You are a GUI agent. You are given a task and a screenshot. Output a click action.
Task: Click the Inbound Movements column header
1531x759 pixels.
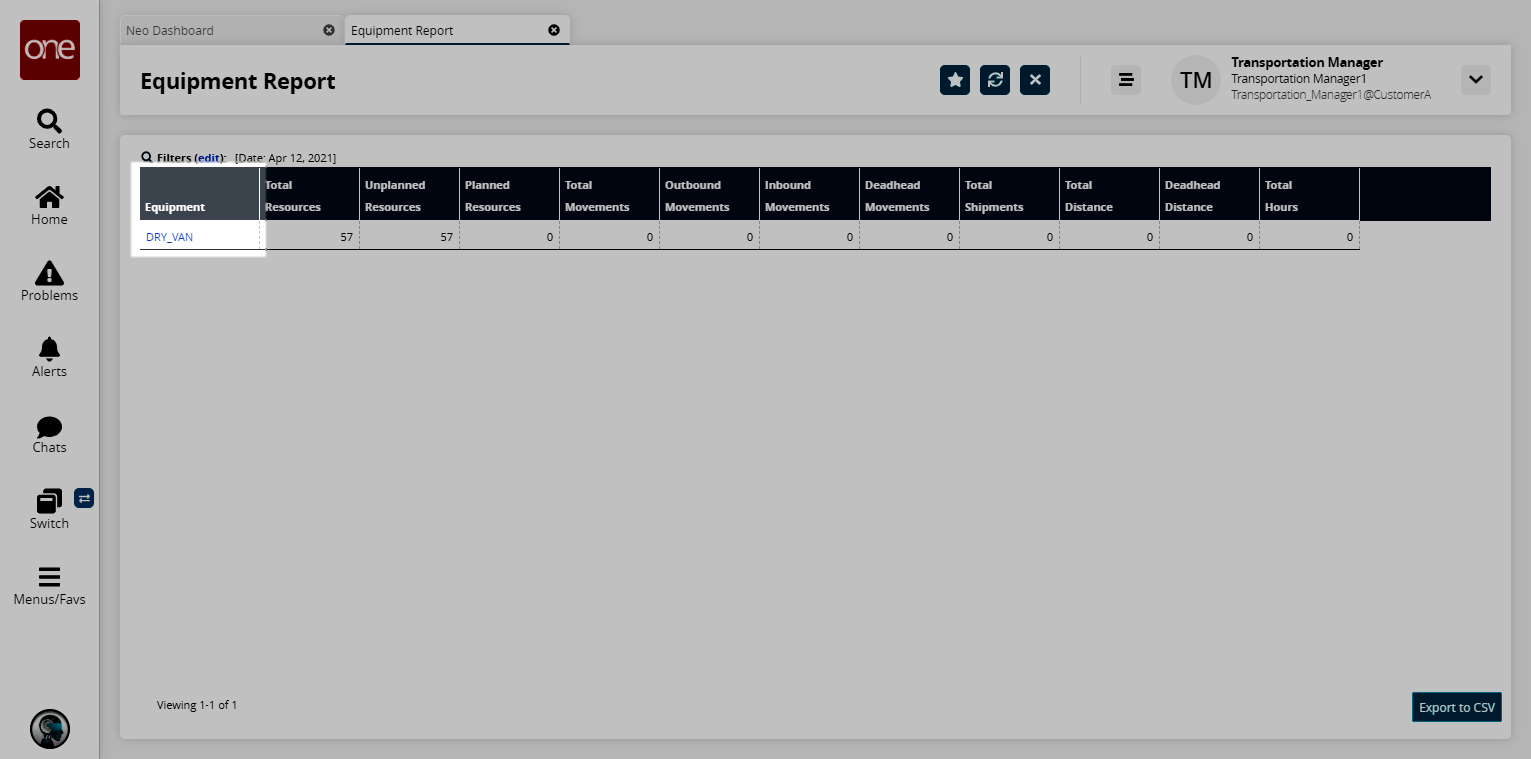[x=810, y=194]
